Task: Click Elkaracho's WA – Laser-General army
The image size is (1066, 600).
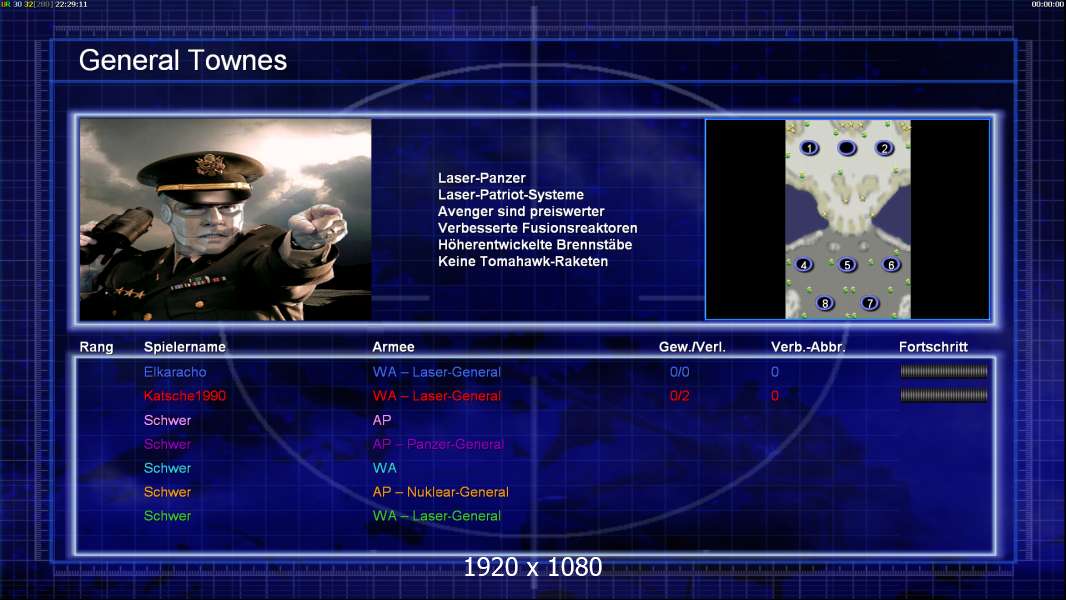Action: [x=436, y=372]
